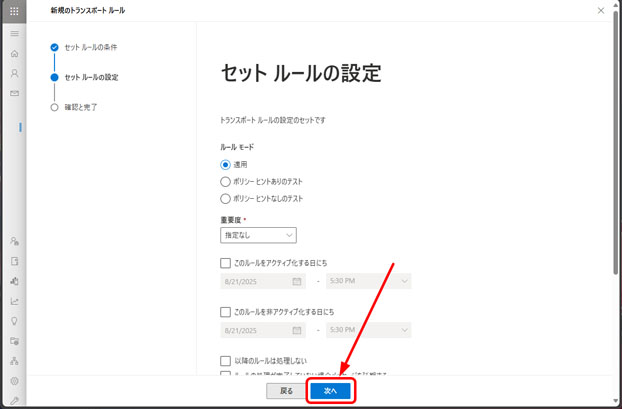Go to Home in the sidebar
The image size is (622, 409).
14,53
